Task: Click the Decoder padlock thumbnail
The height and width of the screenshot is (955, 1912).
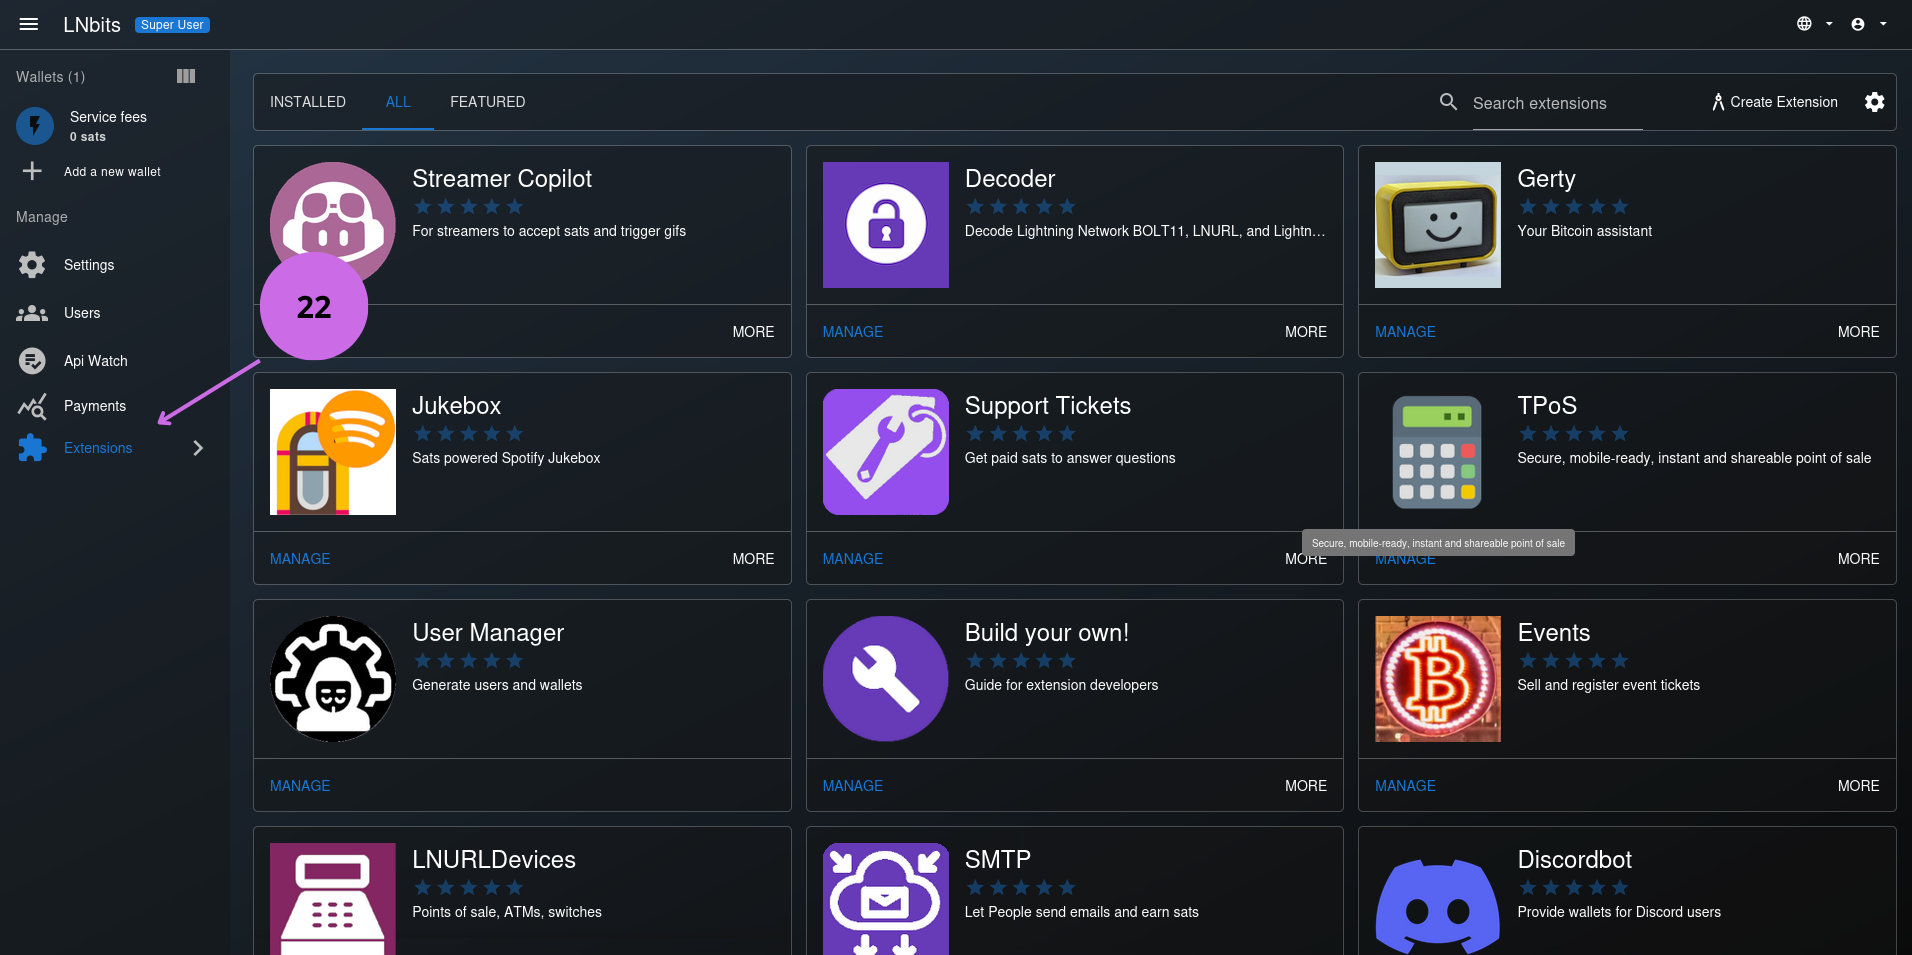Action: (x=885, y=225)
